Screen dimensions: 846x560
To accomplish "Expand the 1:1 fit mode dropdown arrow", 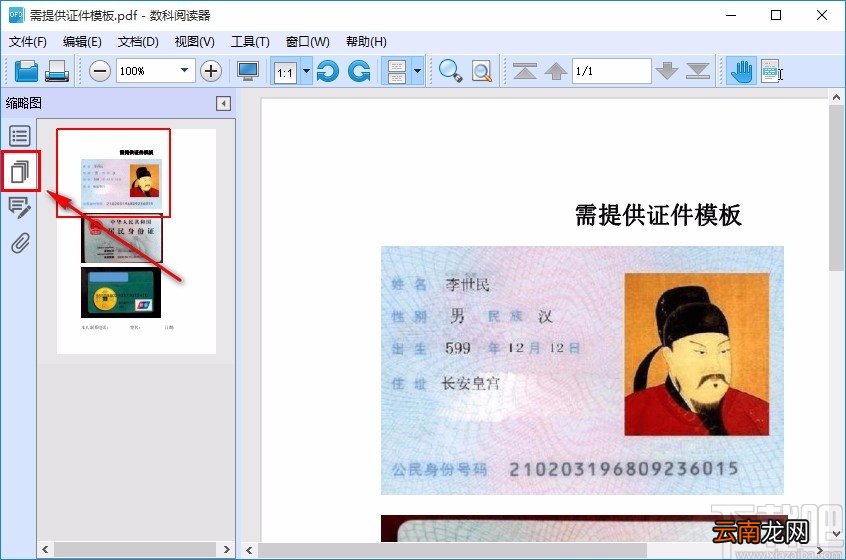I will click(306, 71).
